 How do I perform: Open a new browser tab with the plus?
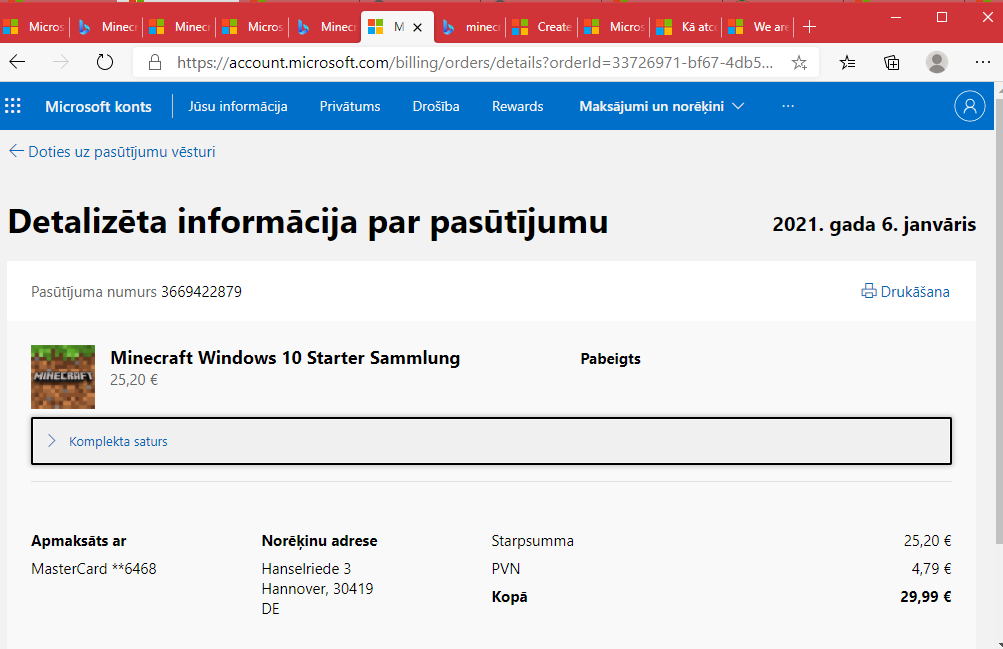point(809,27)
